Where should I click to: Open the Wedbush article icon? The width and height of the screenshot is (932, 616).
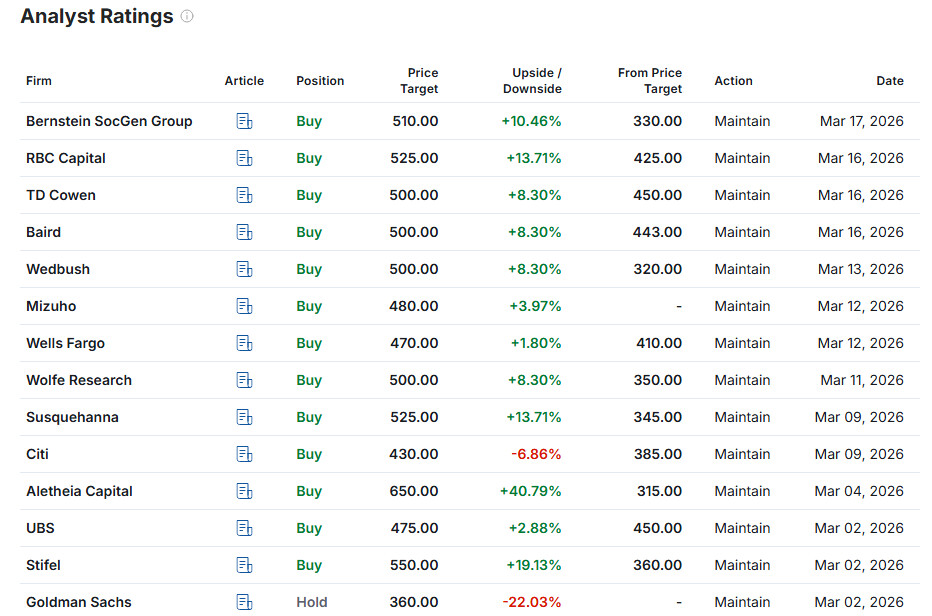pyautogui.click(x=244, y=269)
